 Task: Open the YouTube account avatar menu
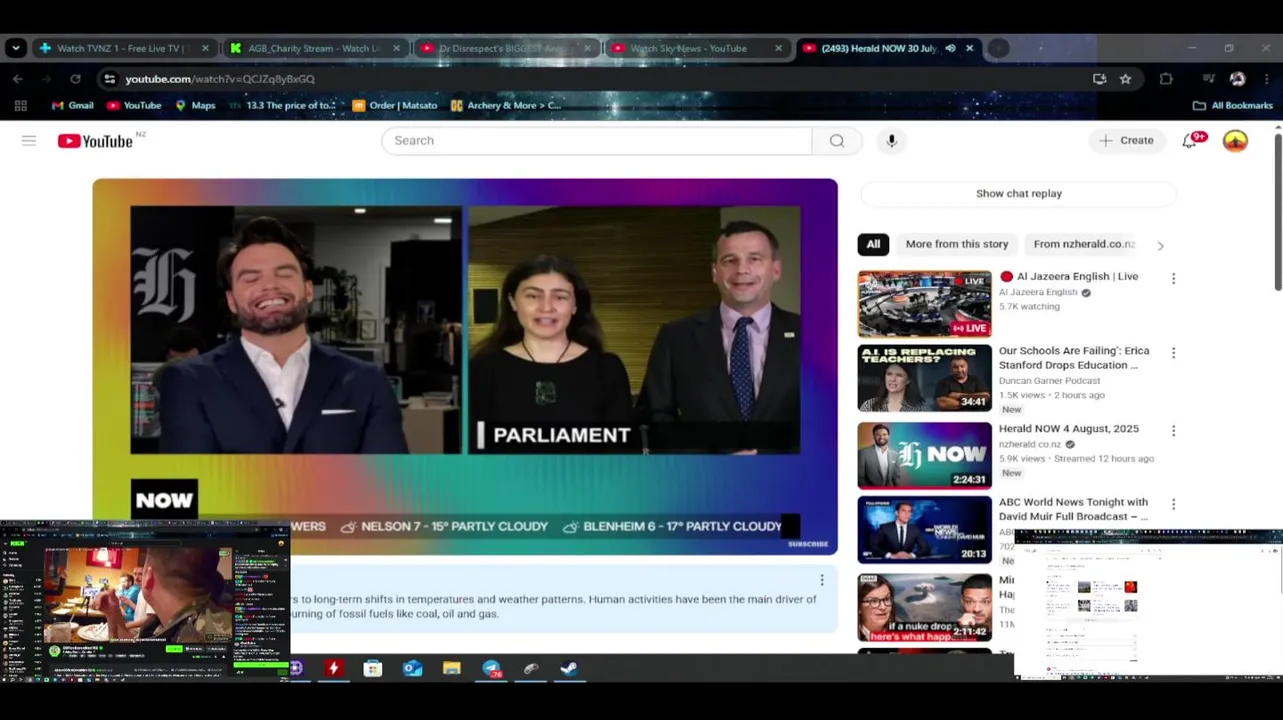tap(1235, 141)
